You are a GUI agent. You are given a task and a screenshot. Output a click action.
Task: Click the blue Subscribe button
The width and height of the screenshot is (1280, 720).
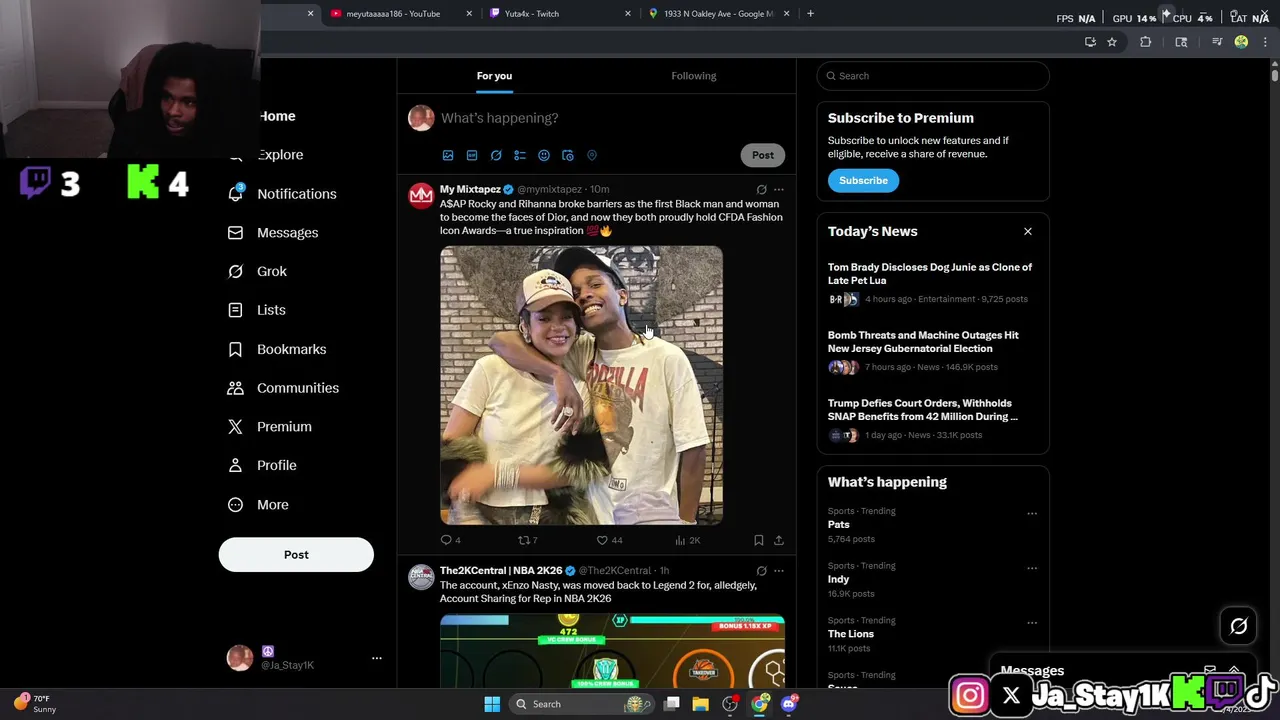pos(863,181)
